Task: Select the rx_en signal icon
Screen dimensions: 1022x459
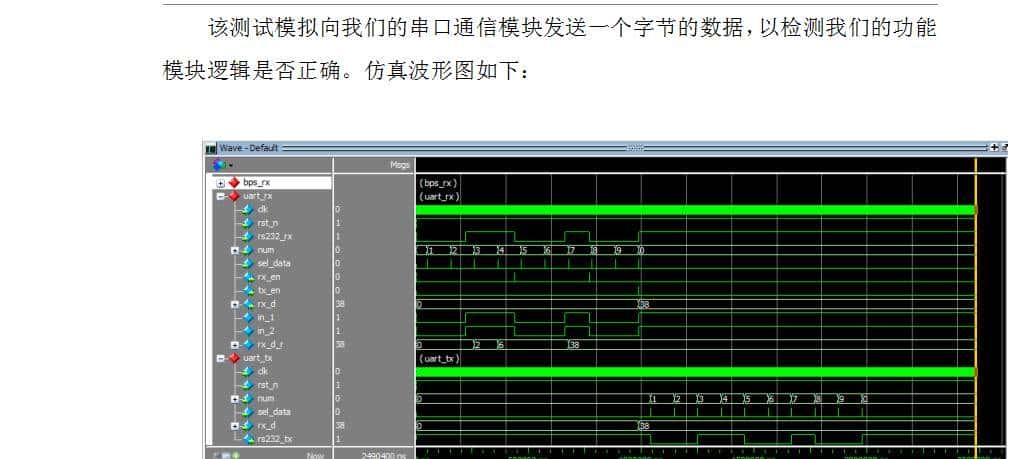Action: coord(248,277)
